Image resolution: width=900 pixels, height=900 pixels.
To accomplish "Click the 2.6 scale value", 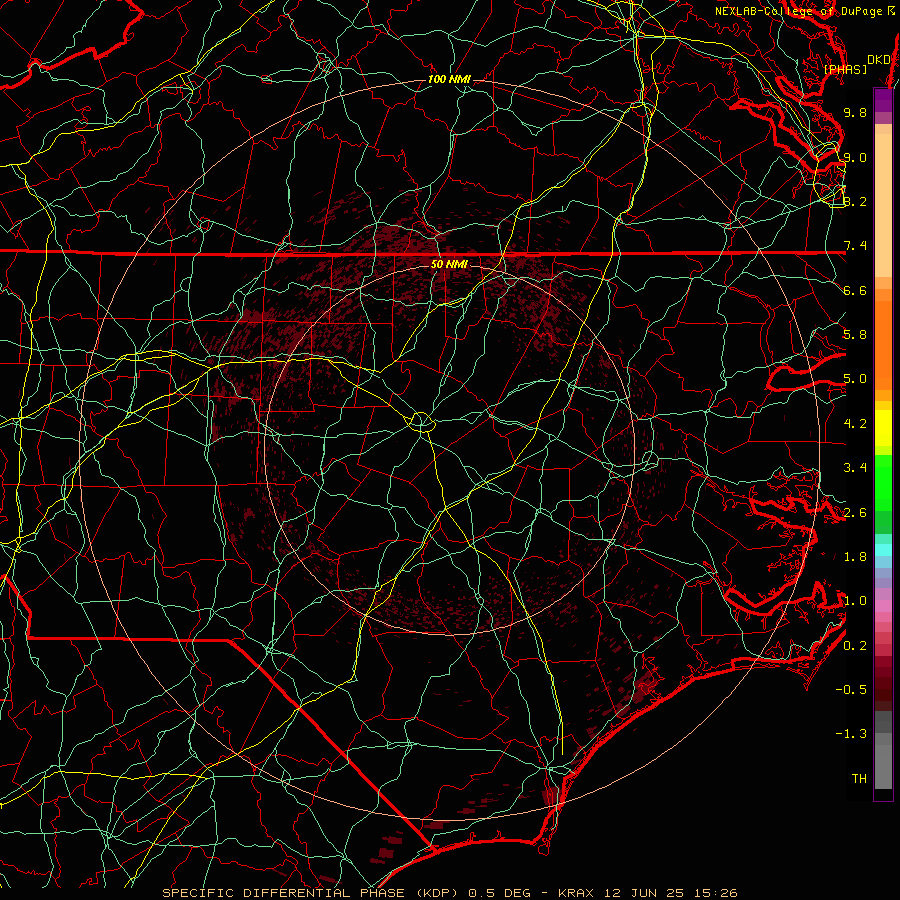I will pos(855,513).
